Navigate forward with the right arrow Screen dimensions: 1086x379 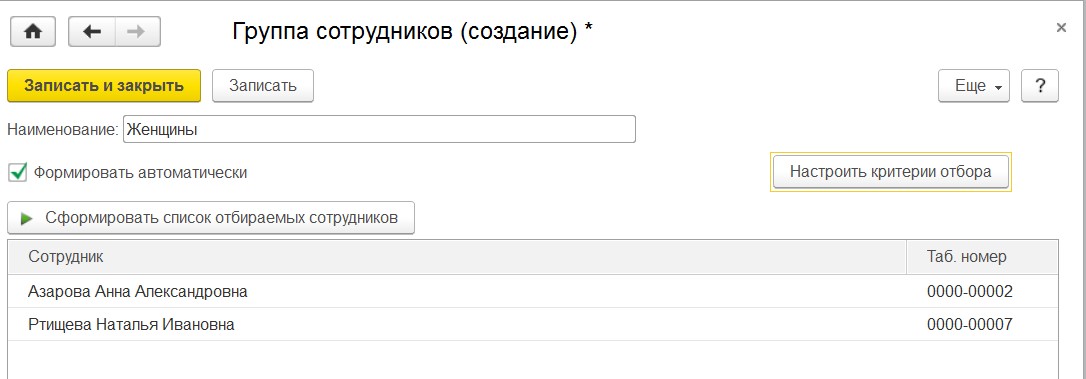[137, 32]
